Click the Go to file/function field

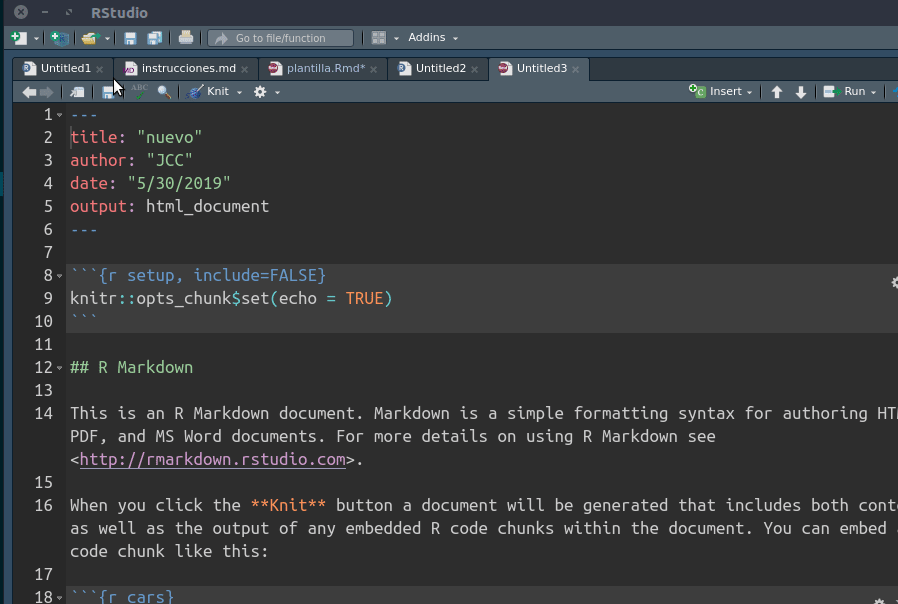(x=280, y=38)
